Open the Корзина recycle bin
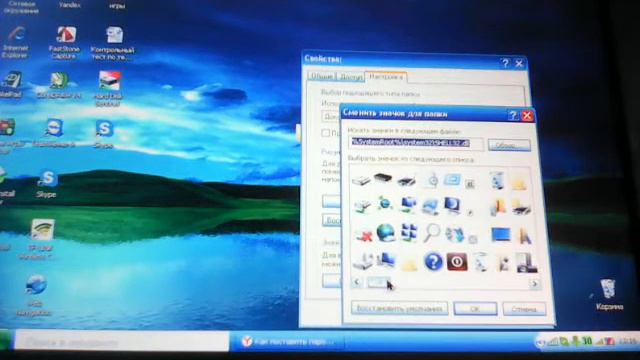The height and width of the screenshot is (360, 640). [609, 294]
